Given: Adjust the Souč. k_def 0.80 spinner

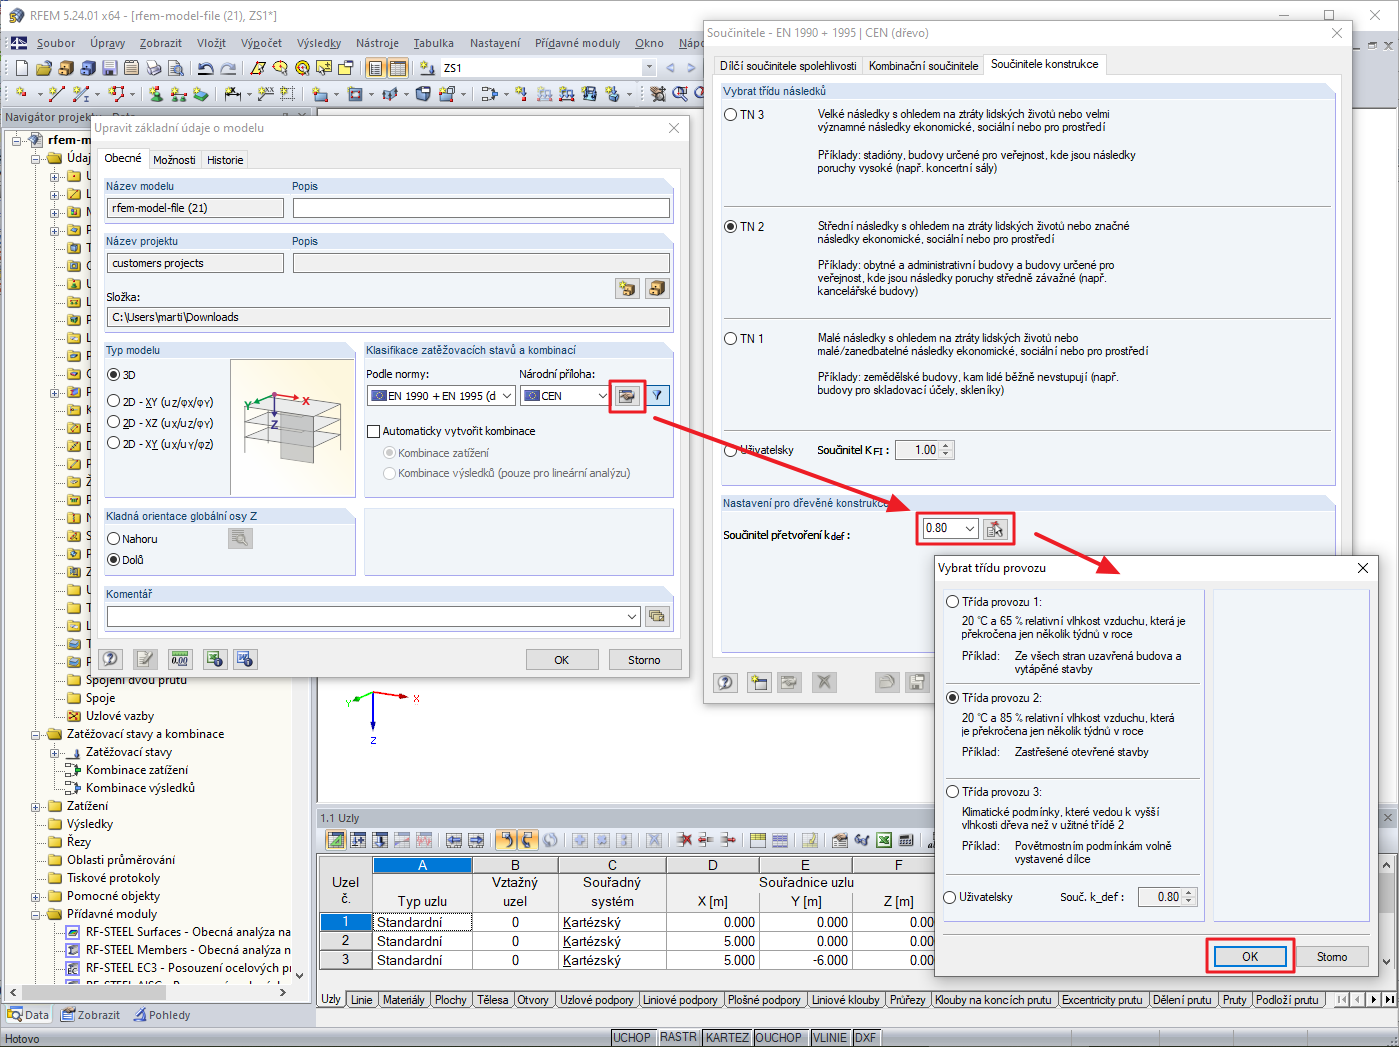Looking at the screenshot, I should click(1189, 897).
